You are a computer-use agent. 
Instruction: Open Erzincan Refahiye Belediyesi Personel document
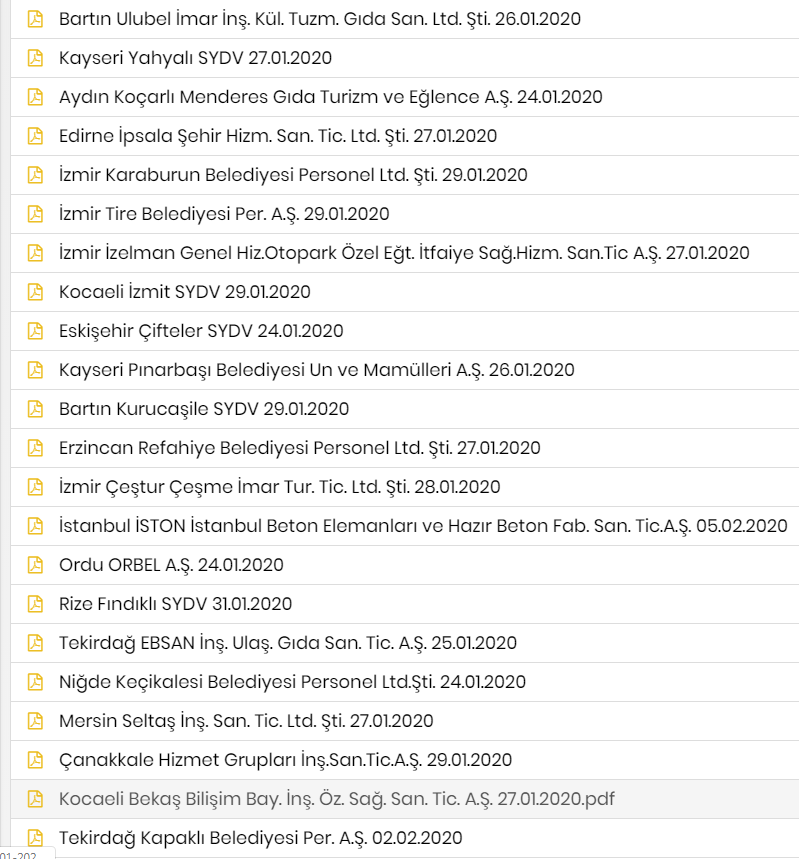[x=300, y=448]
